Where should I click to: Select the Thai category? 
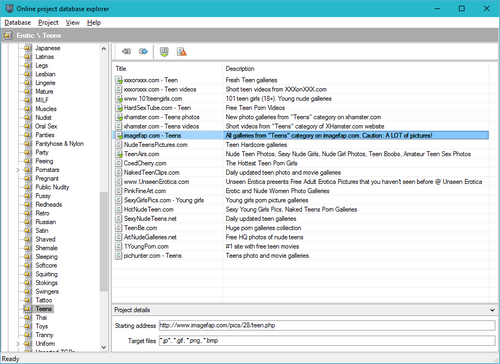point(41,317)
